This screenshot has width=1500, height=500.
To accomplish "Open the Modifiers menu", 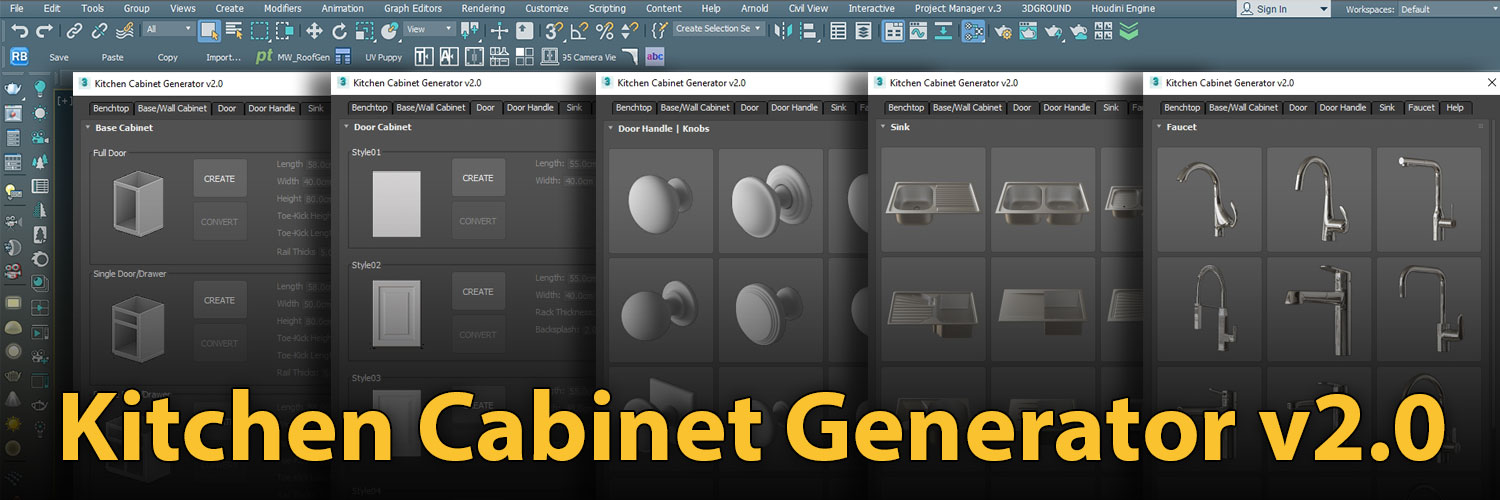I will point(282,8).
